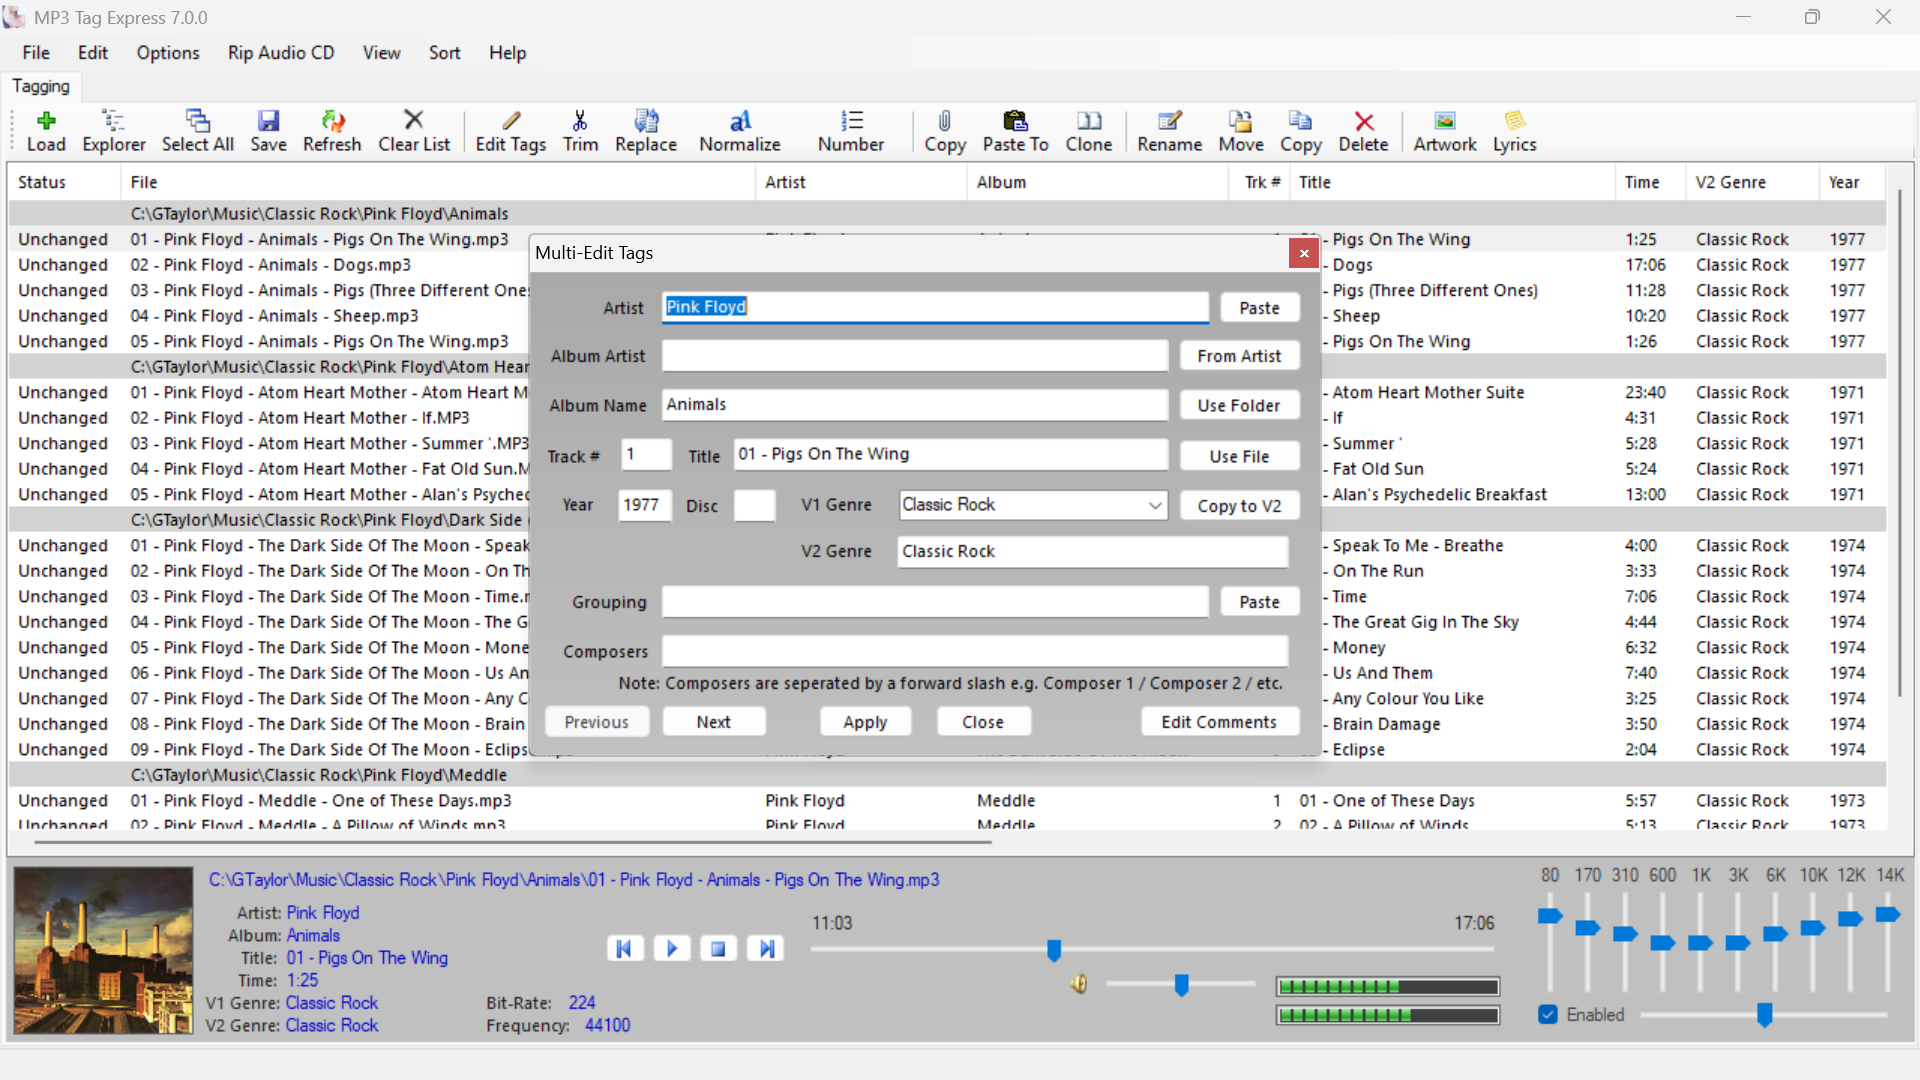
Task: Toggle the equalizer Enabled checkbox
Action: 1549,1015
